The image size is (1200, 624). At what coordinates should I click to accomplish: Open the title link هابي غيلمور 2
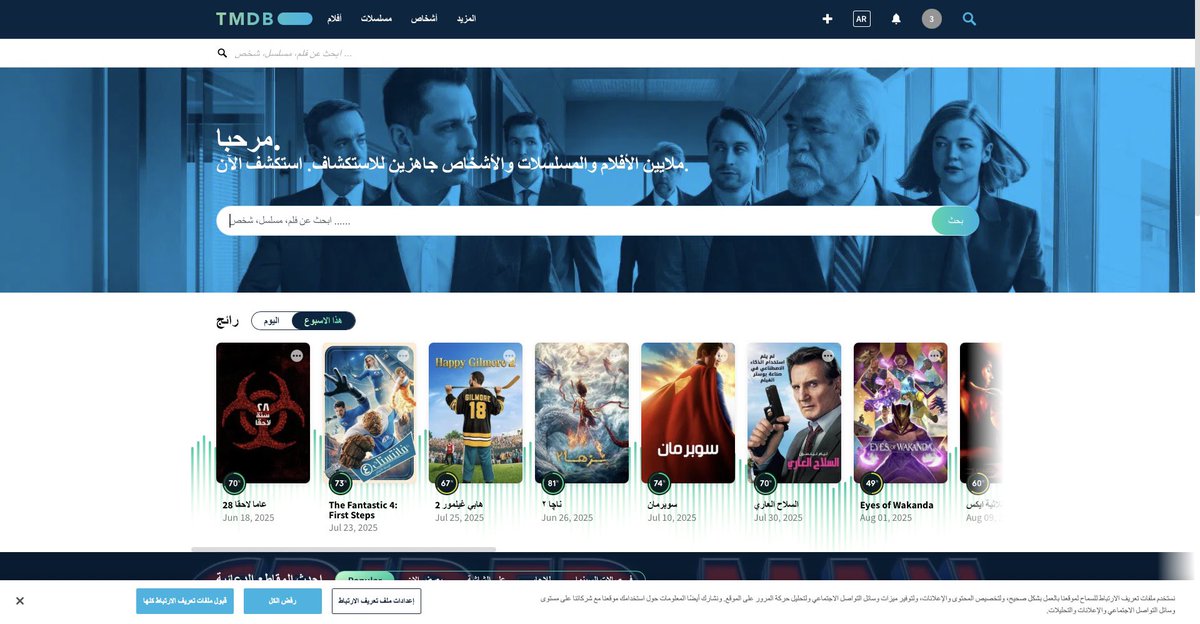(x=459, y=505)
